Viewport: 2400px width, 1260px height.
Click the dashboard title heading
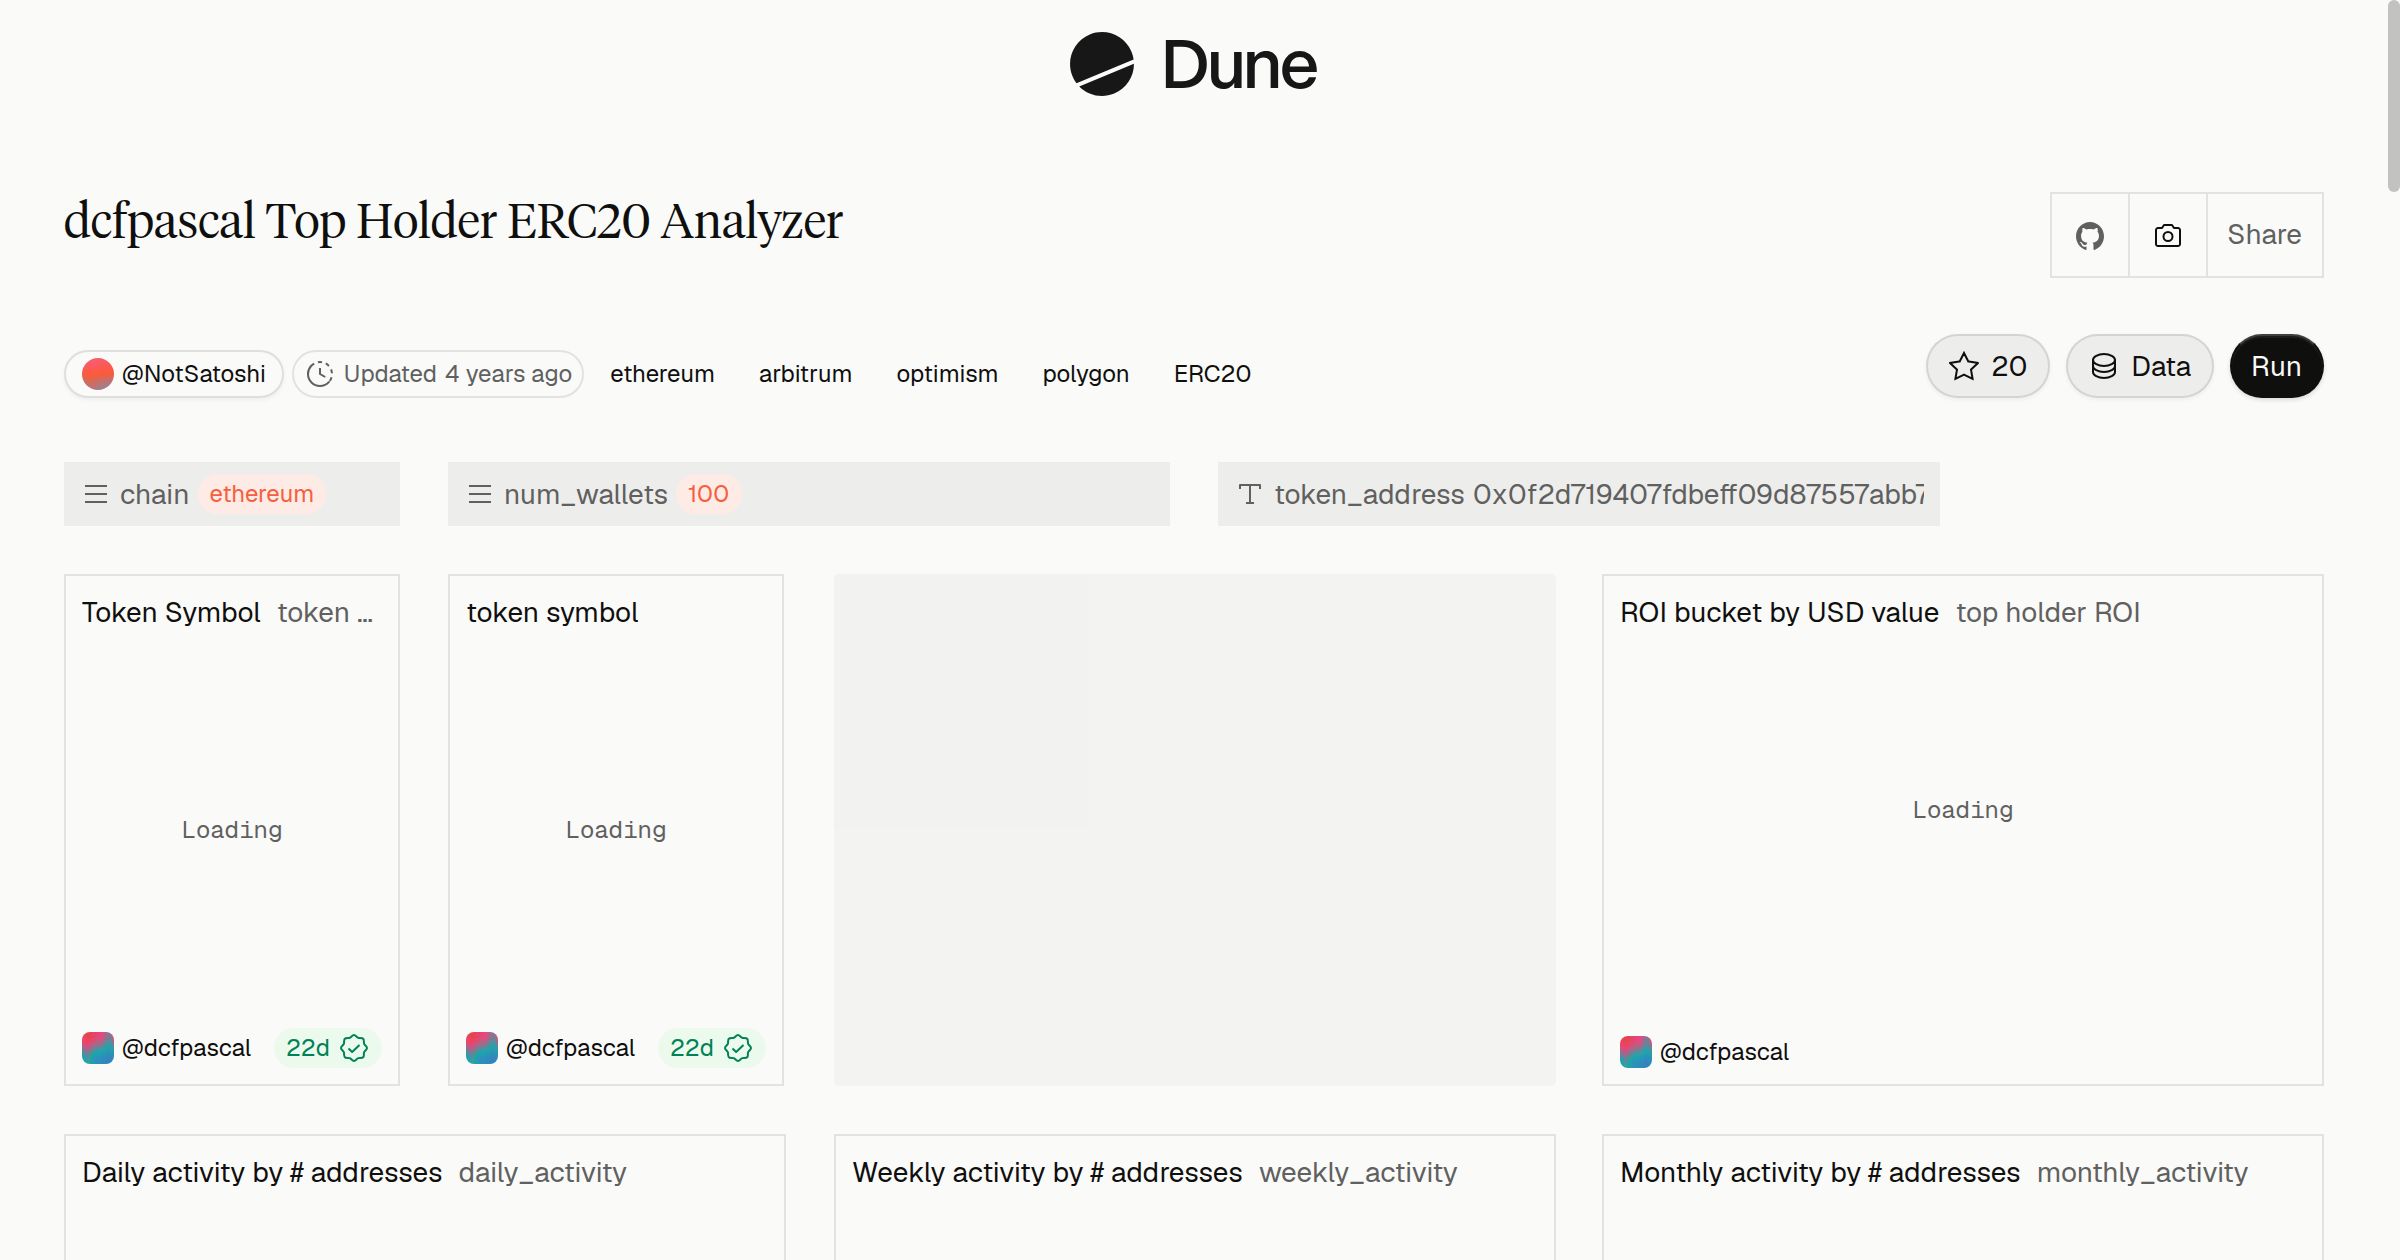(453, 221)
